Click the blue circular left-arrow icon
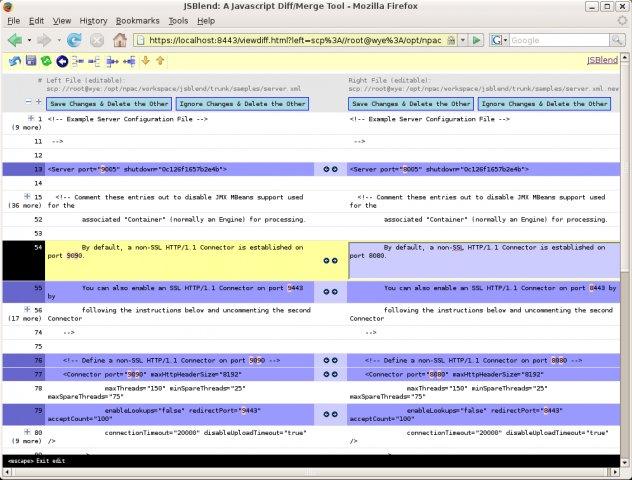 [x=61, y=61]
